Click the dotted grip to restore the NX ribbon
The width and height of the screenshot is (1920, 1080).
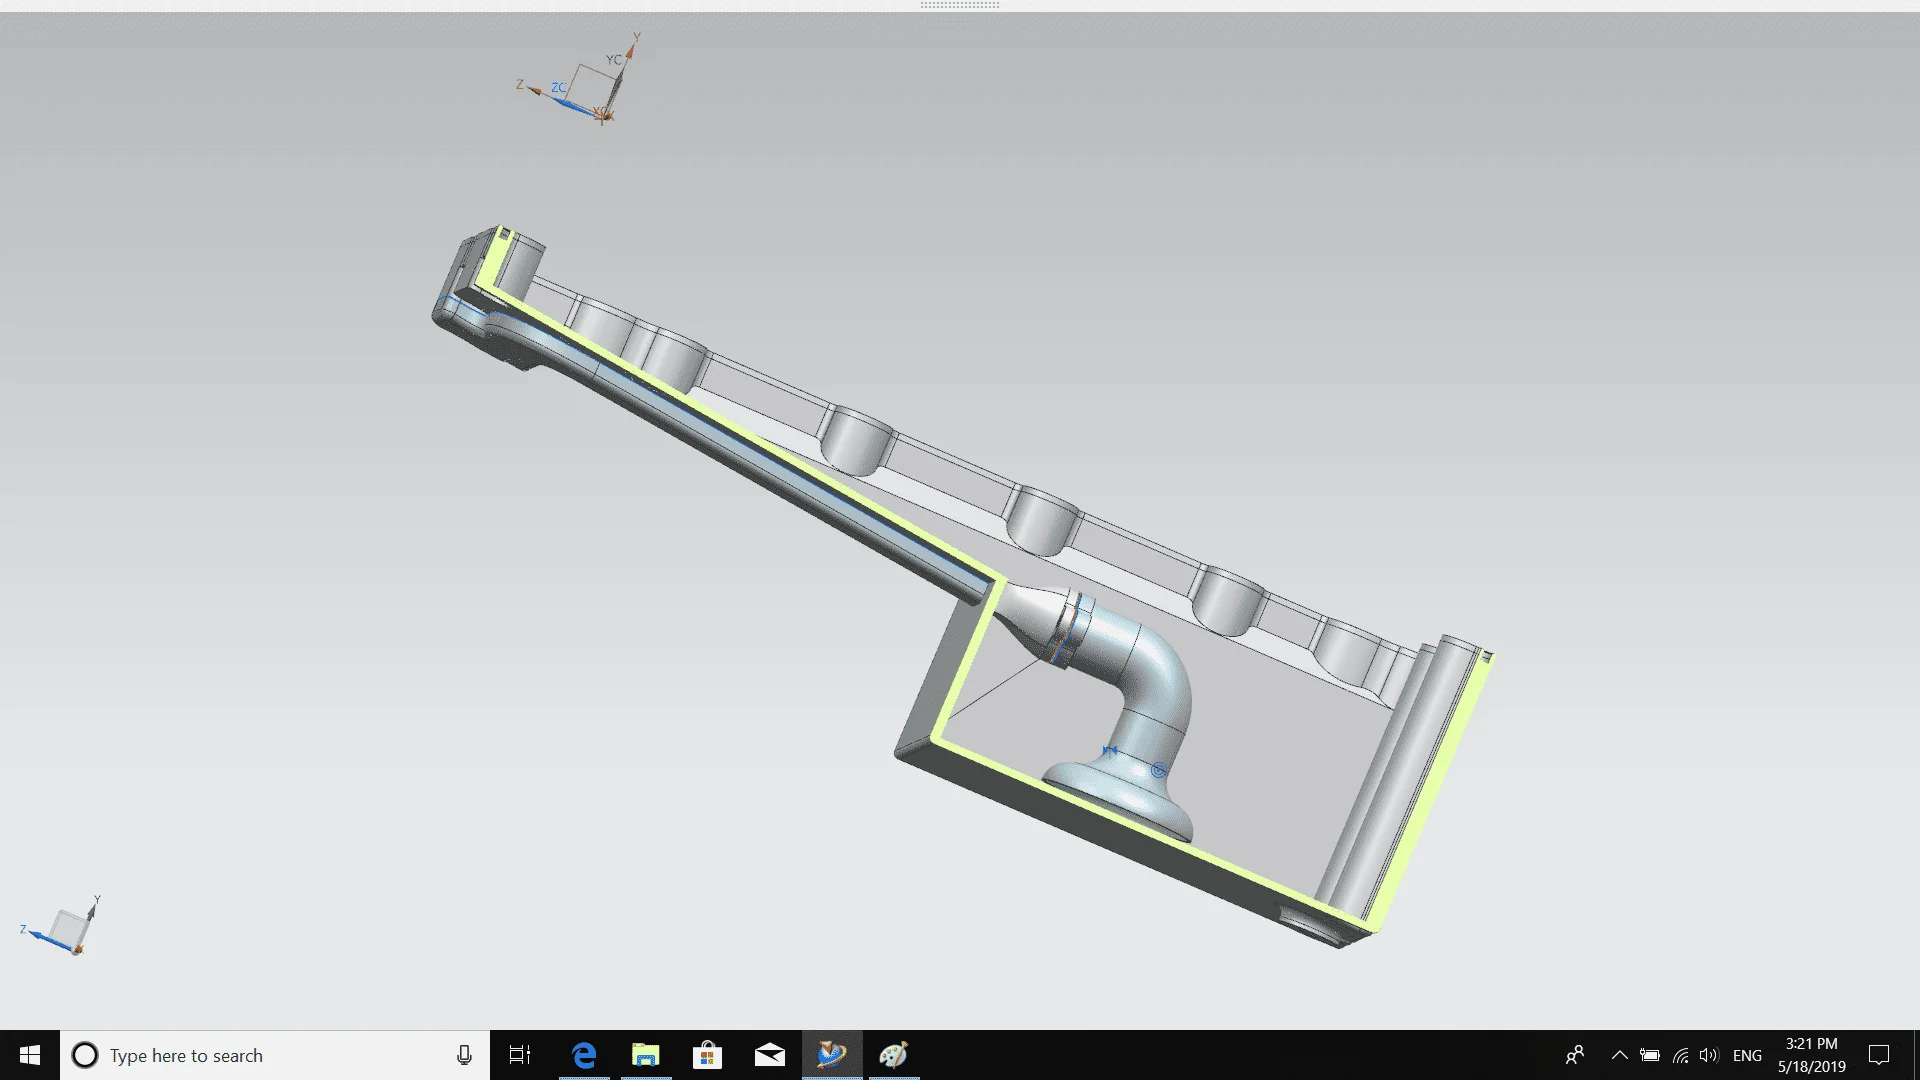click(x=962, y=5)
